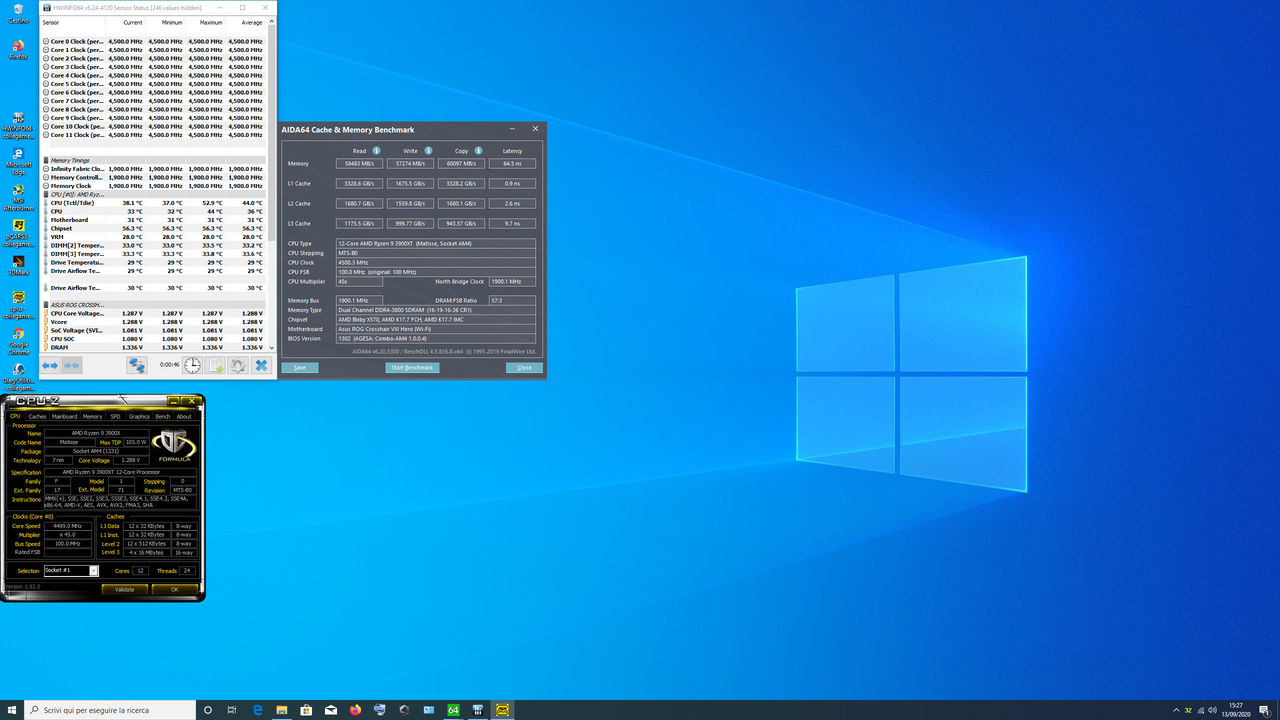Click HWiNFO expand columns left-right arrows icon
Screen dimensions: 1280x720
click(x=50, y=366)
